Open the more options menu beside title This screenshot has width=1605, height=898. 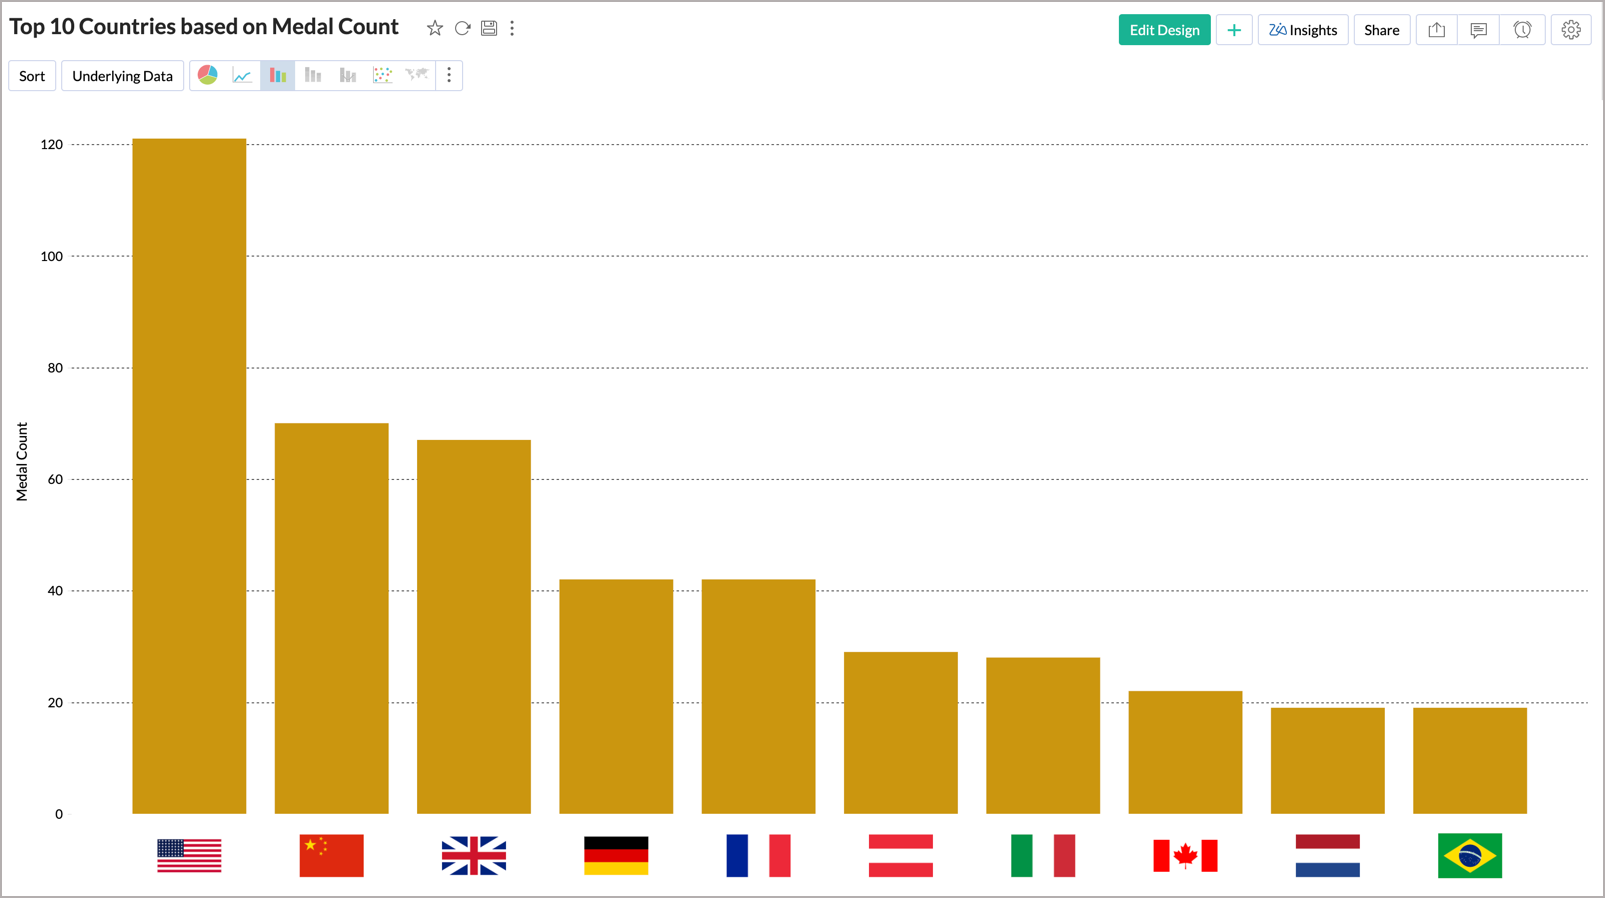click(512, 29)
